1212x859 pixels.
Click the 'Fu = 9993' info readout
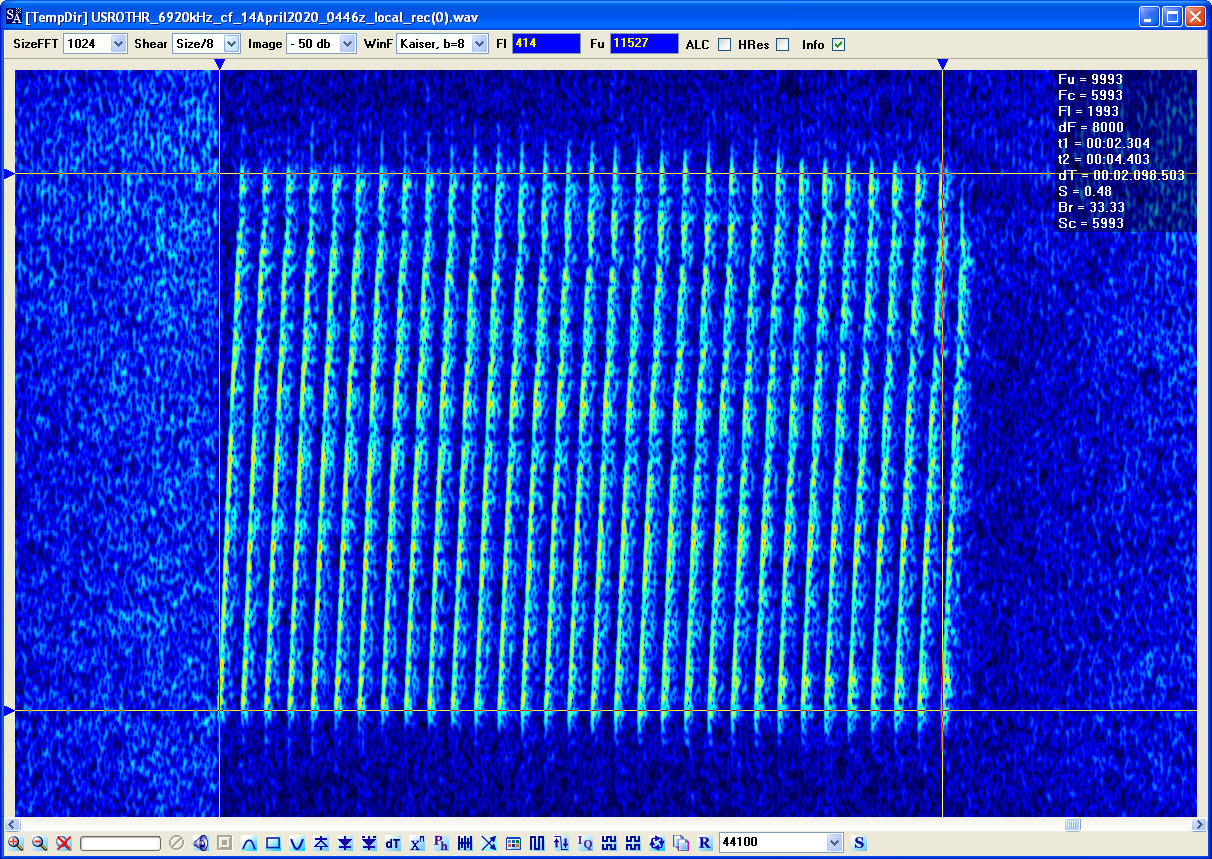(x=1090, y=79)
